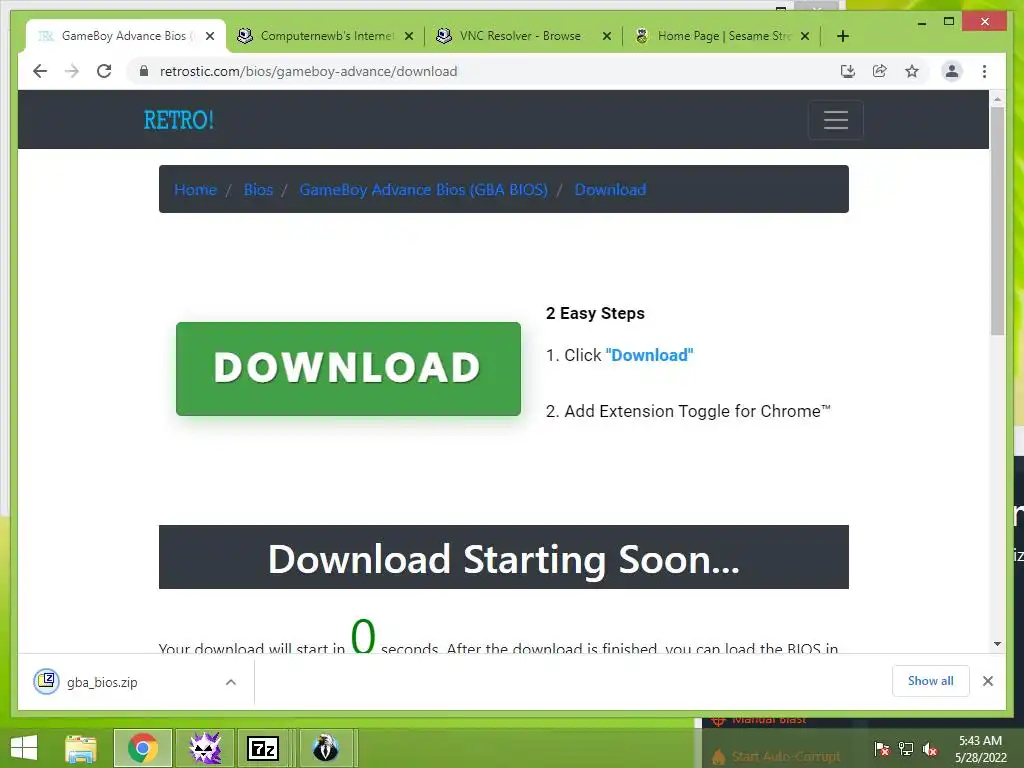Viewport: 1024px width, 768px height.
Task: Click the browser forward arrow
Action: pyautogui.click(x=72, y=71)
